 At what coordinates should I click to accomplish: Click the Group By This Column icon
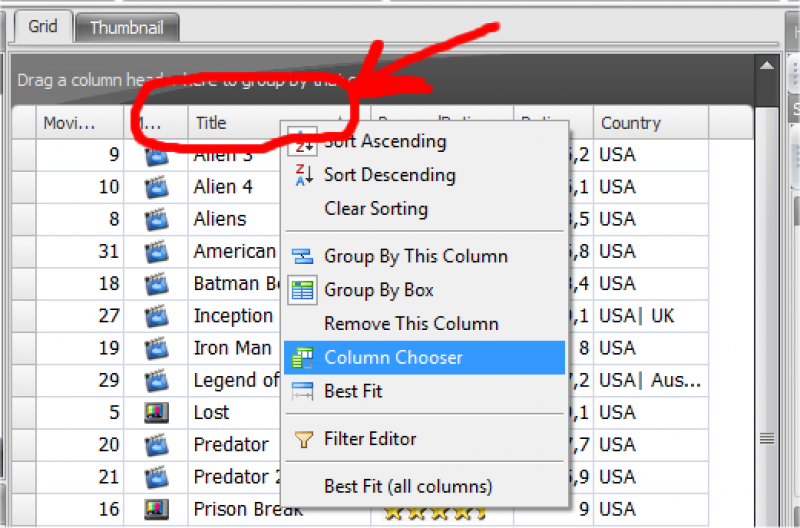303,257
